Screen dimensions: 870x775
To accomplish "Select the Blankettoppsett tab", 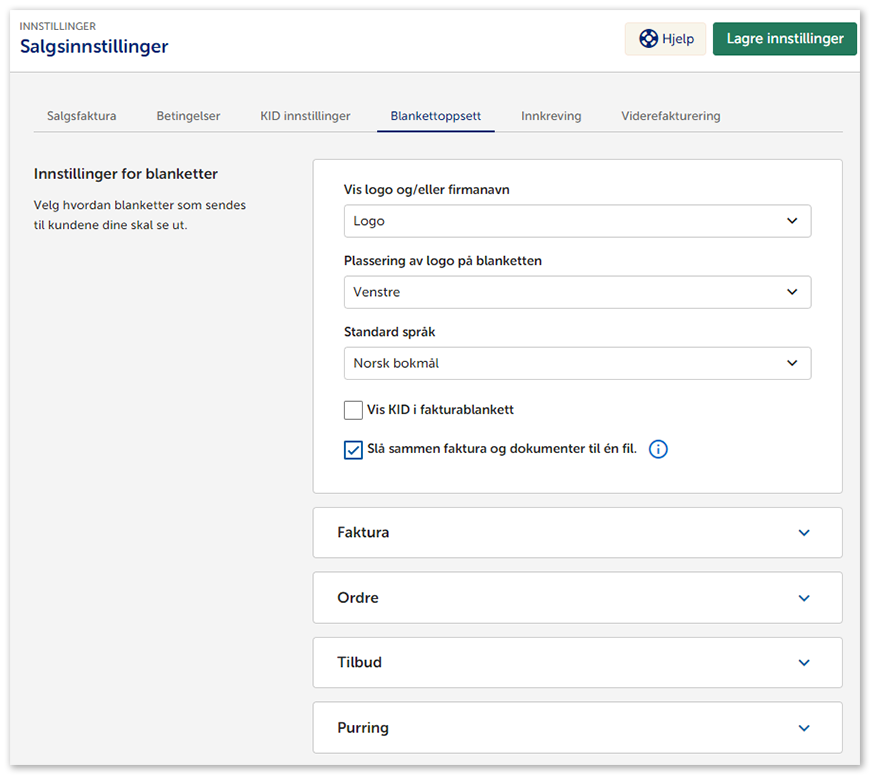I will pos(436,116).
